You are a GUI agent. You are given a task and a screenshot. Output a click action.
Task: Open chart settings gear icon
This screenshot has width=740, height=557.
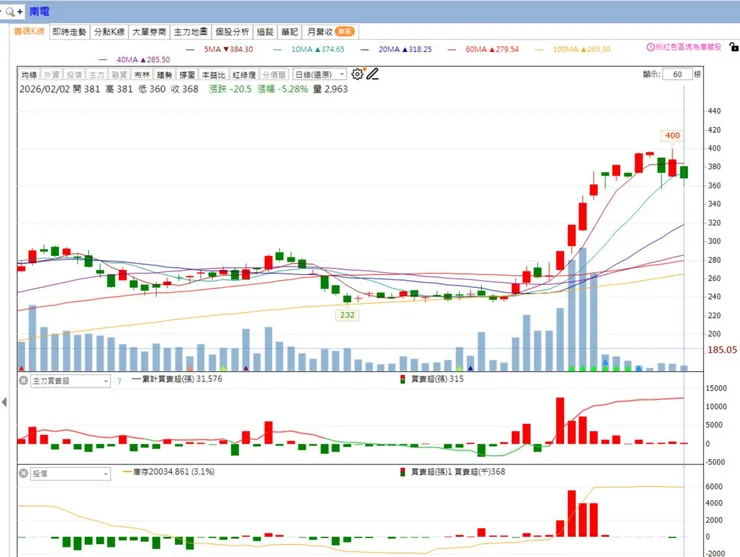pos(357,74)
